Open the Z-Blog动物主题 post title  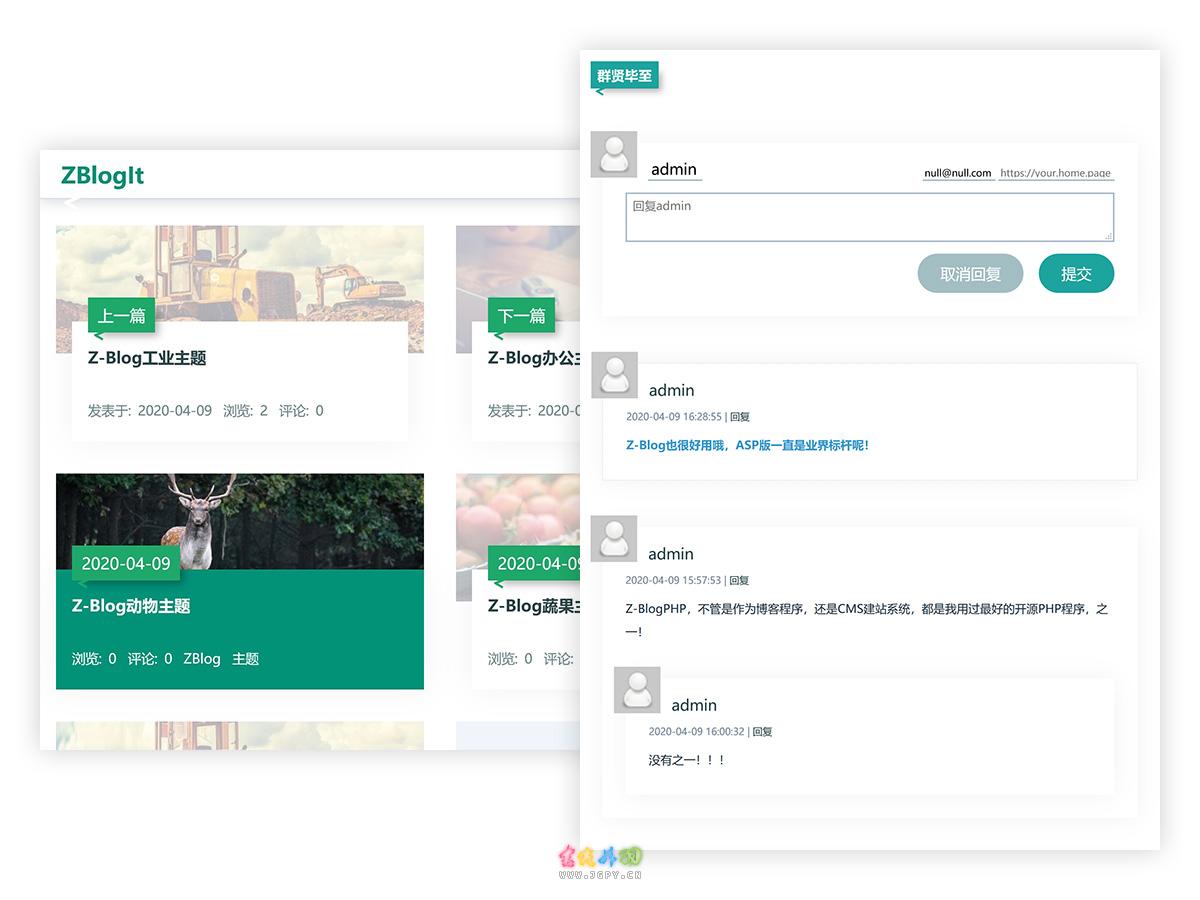(x=131, y=606)
